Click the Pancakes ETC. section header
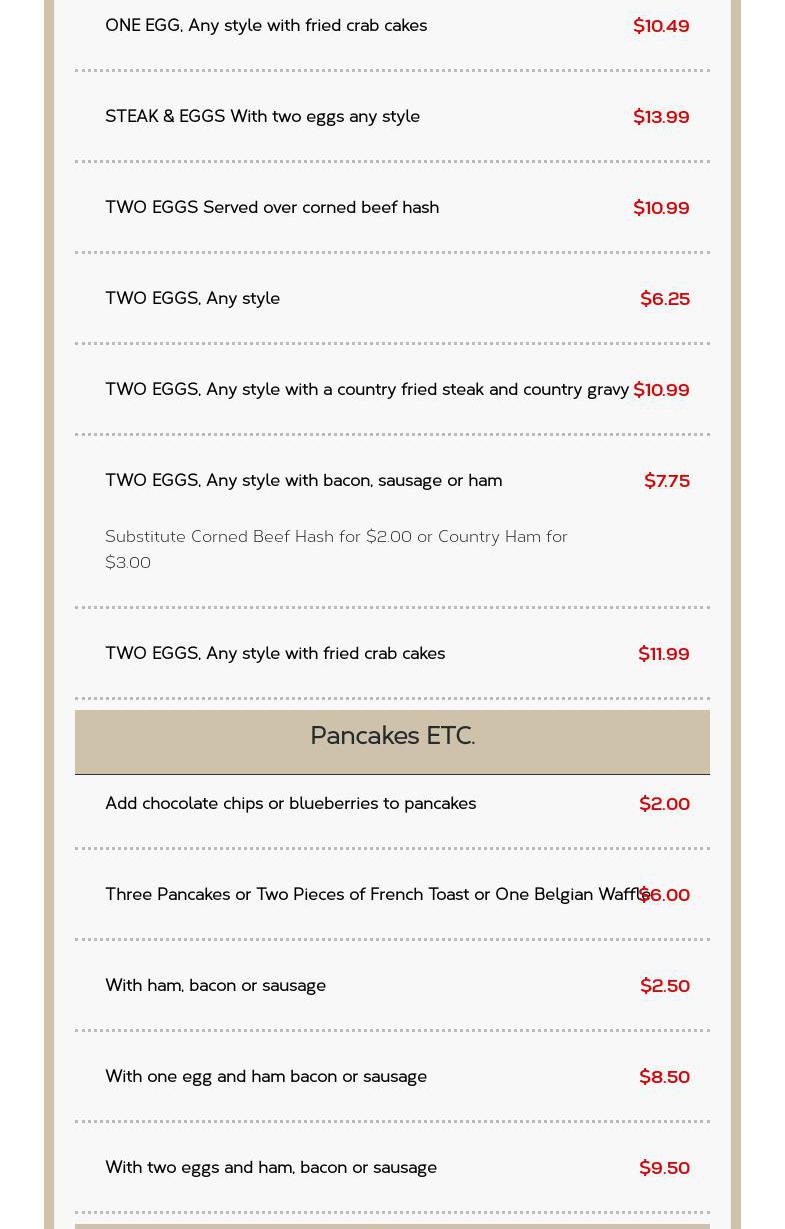Viewport: 785px width, 1229px height. point(392,736)
